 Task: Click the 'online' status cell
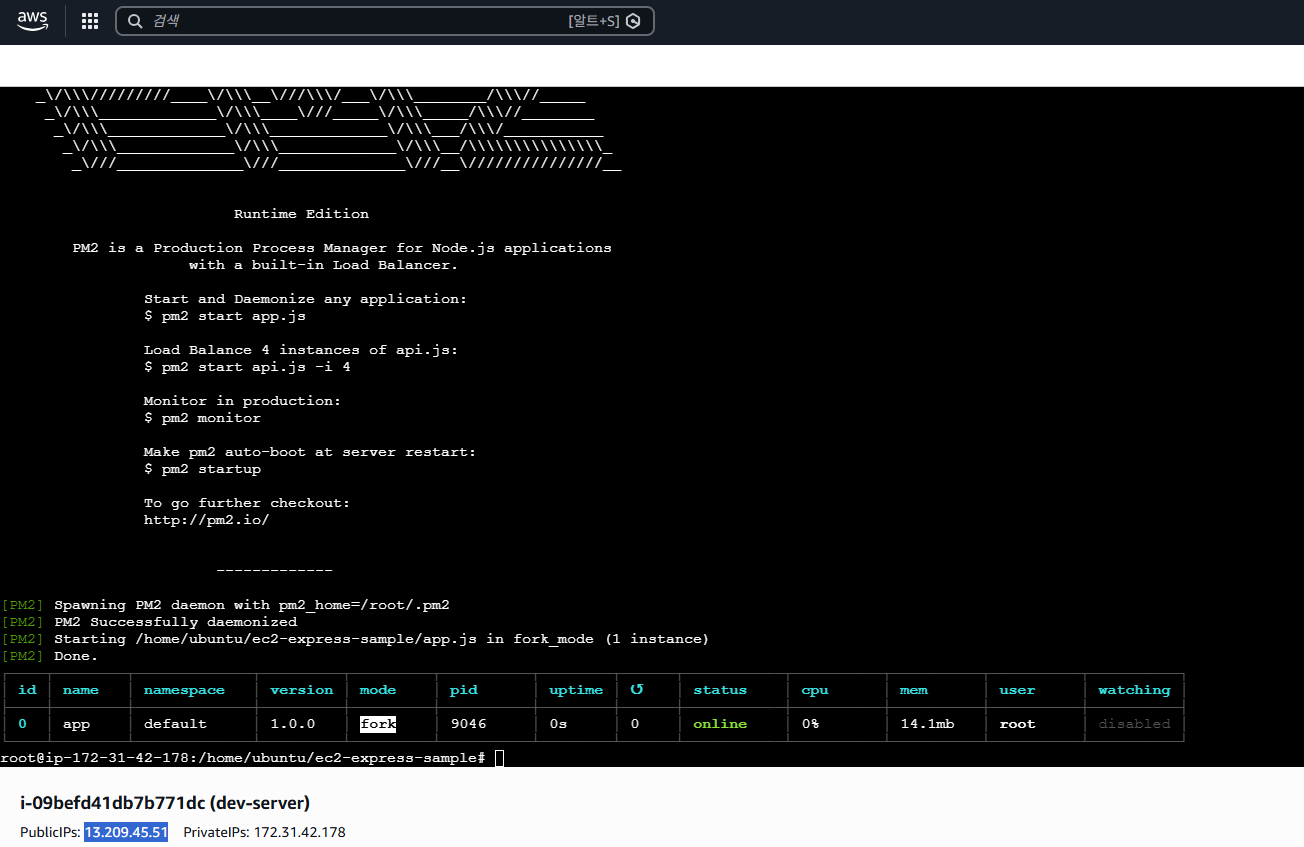click(x=720, y=724)
